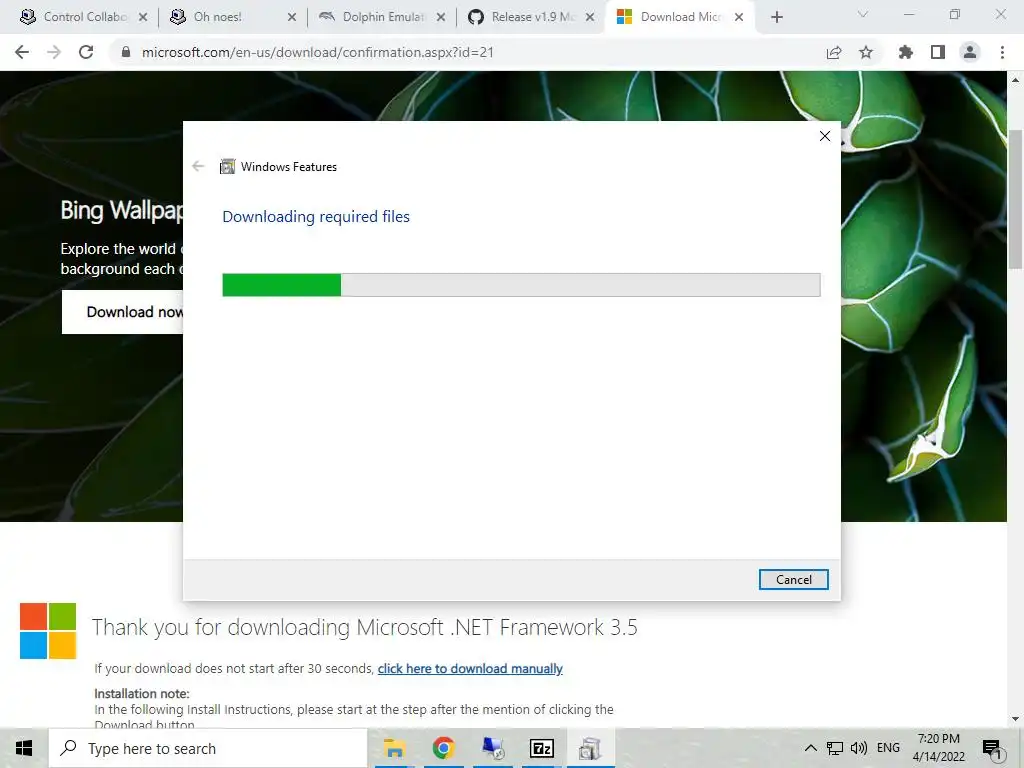Image resolution: width=1024 pixels, height=768 pixels.
Task: Open the notification action center icon
Action: pos(992,748)
